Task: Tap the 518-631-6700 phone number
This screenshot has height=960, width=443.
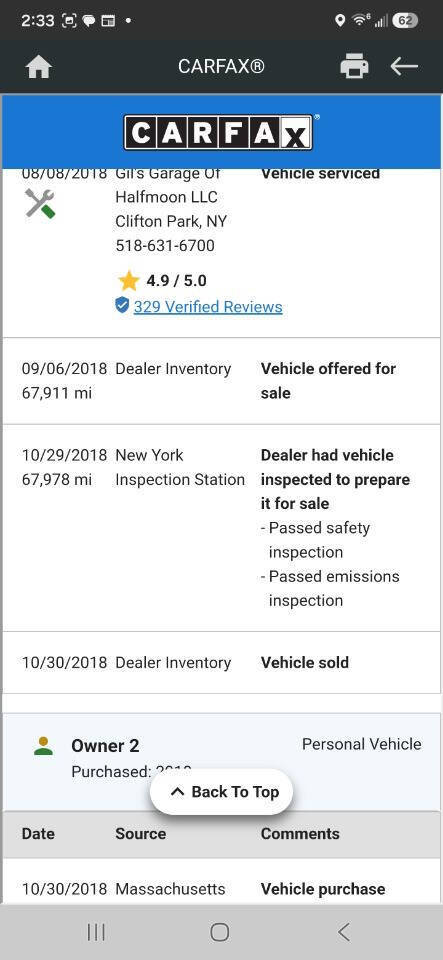Action: point(165,246)
